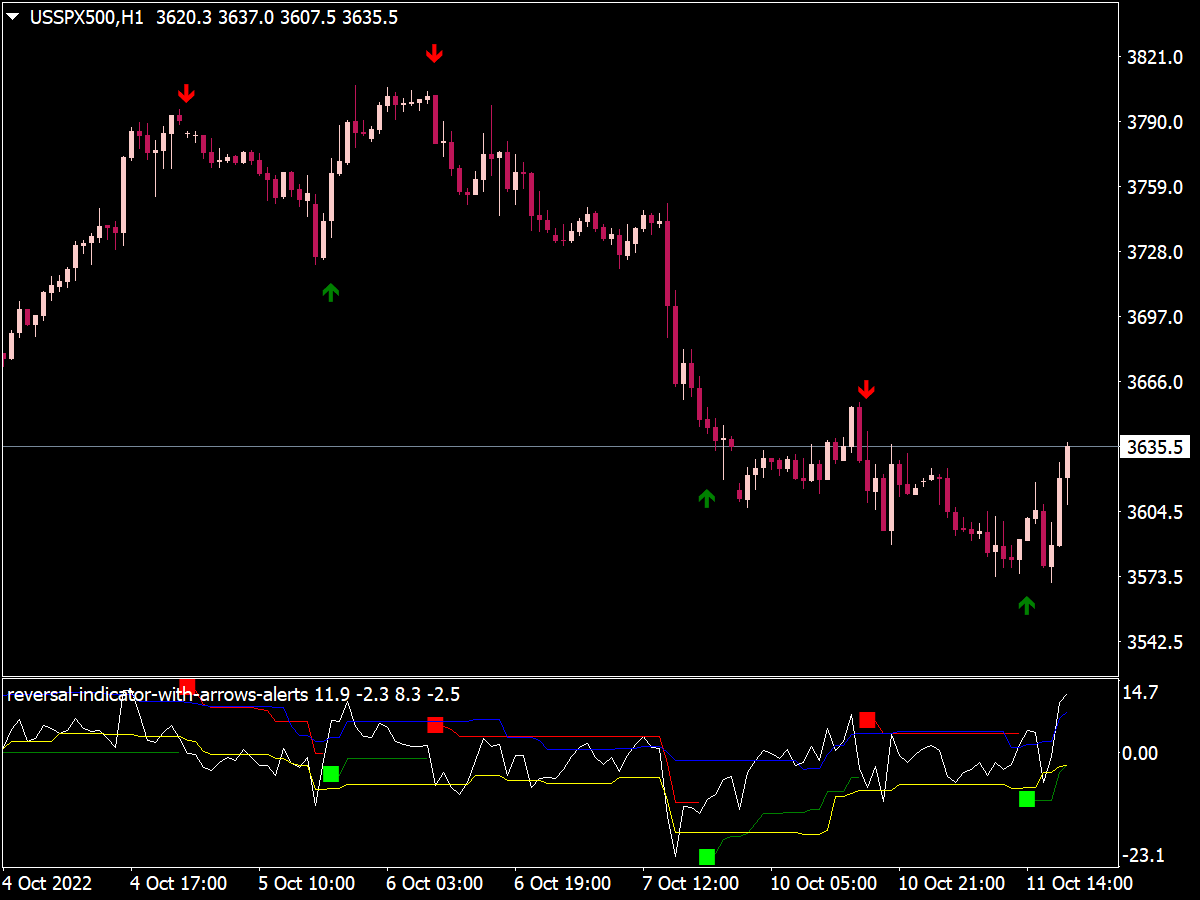Select the green square signal near 7 Oct 12:00
The width and height of the screenshot is (1200, 900).
707,857
